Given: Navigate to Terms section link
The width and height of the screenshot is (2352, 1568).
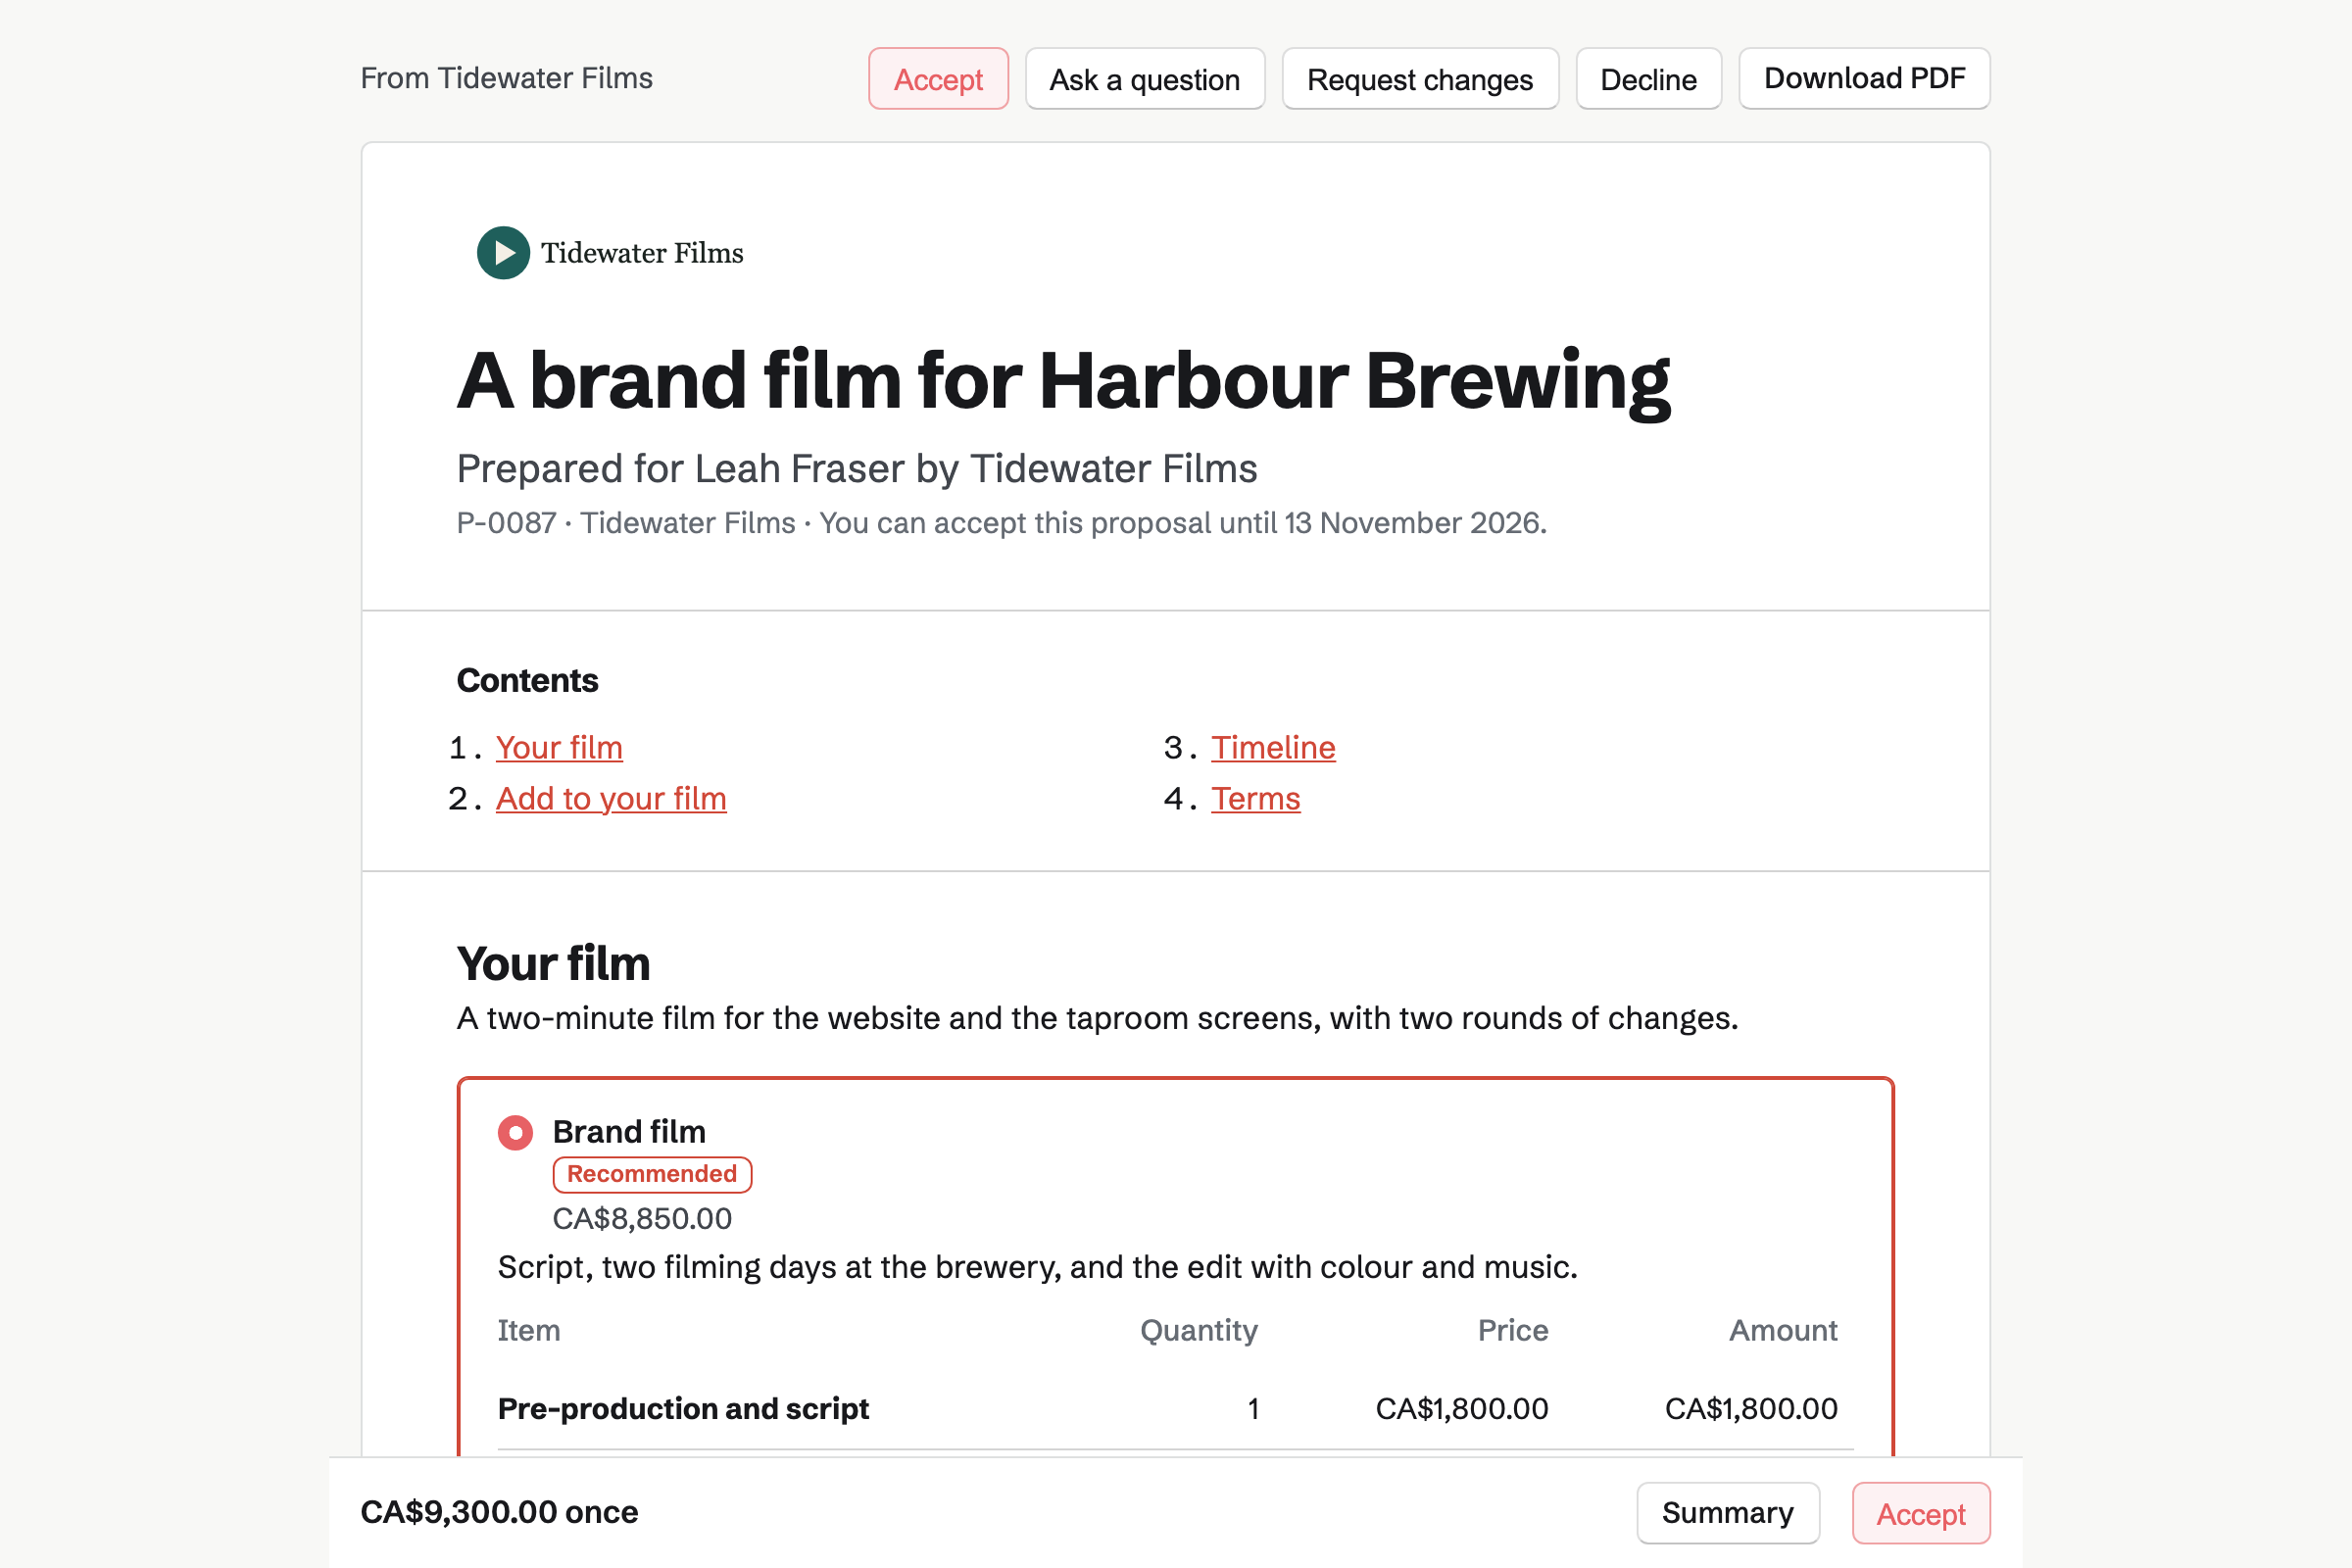Looking at the screenshot, I should (x=1255, y=798).
